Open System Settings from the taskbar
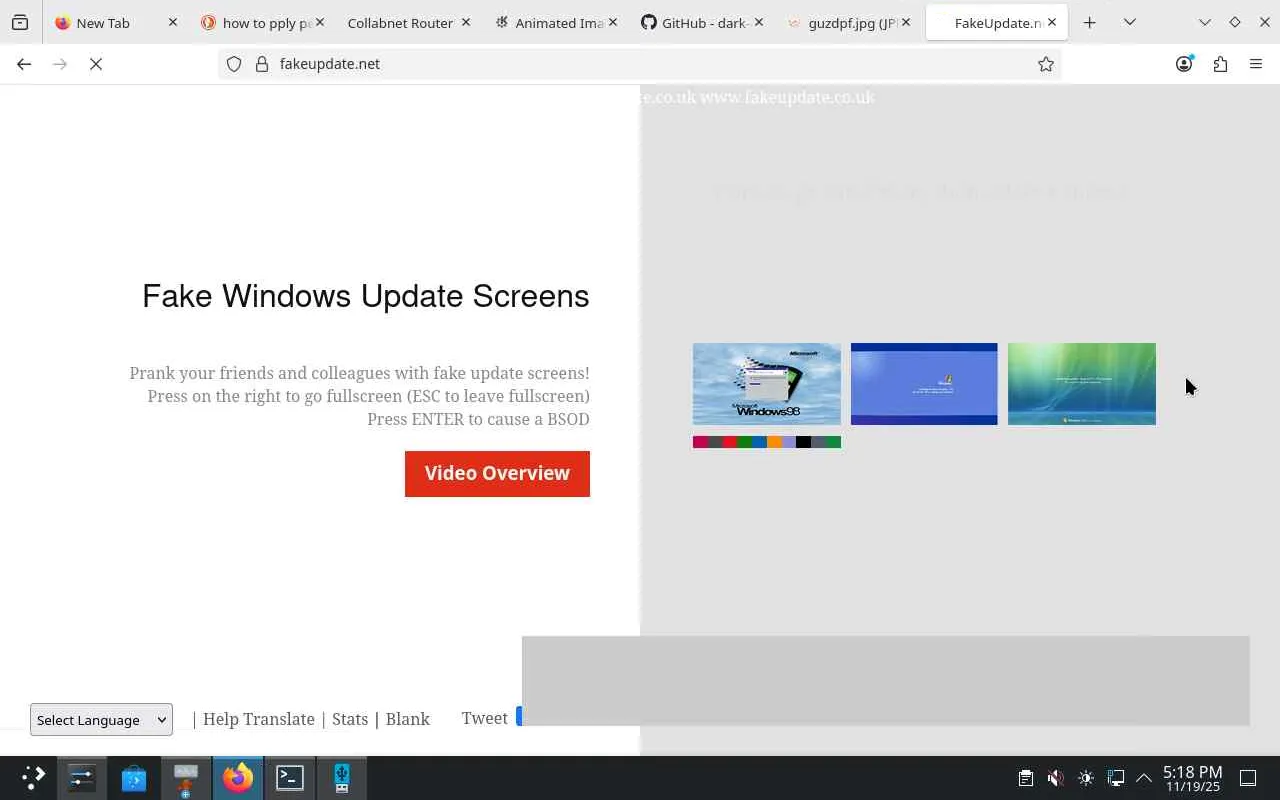Image resolution: width=1280 pixels, height=800 pixels. click(x=82, y=778)
